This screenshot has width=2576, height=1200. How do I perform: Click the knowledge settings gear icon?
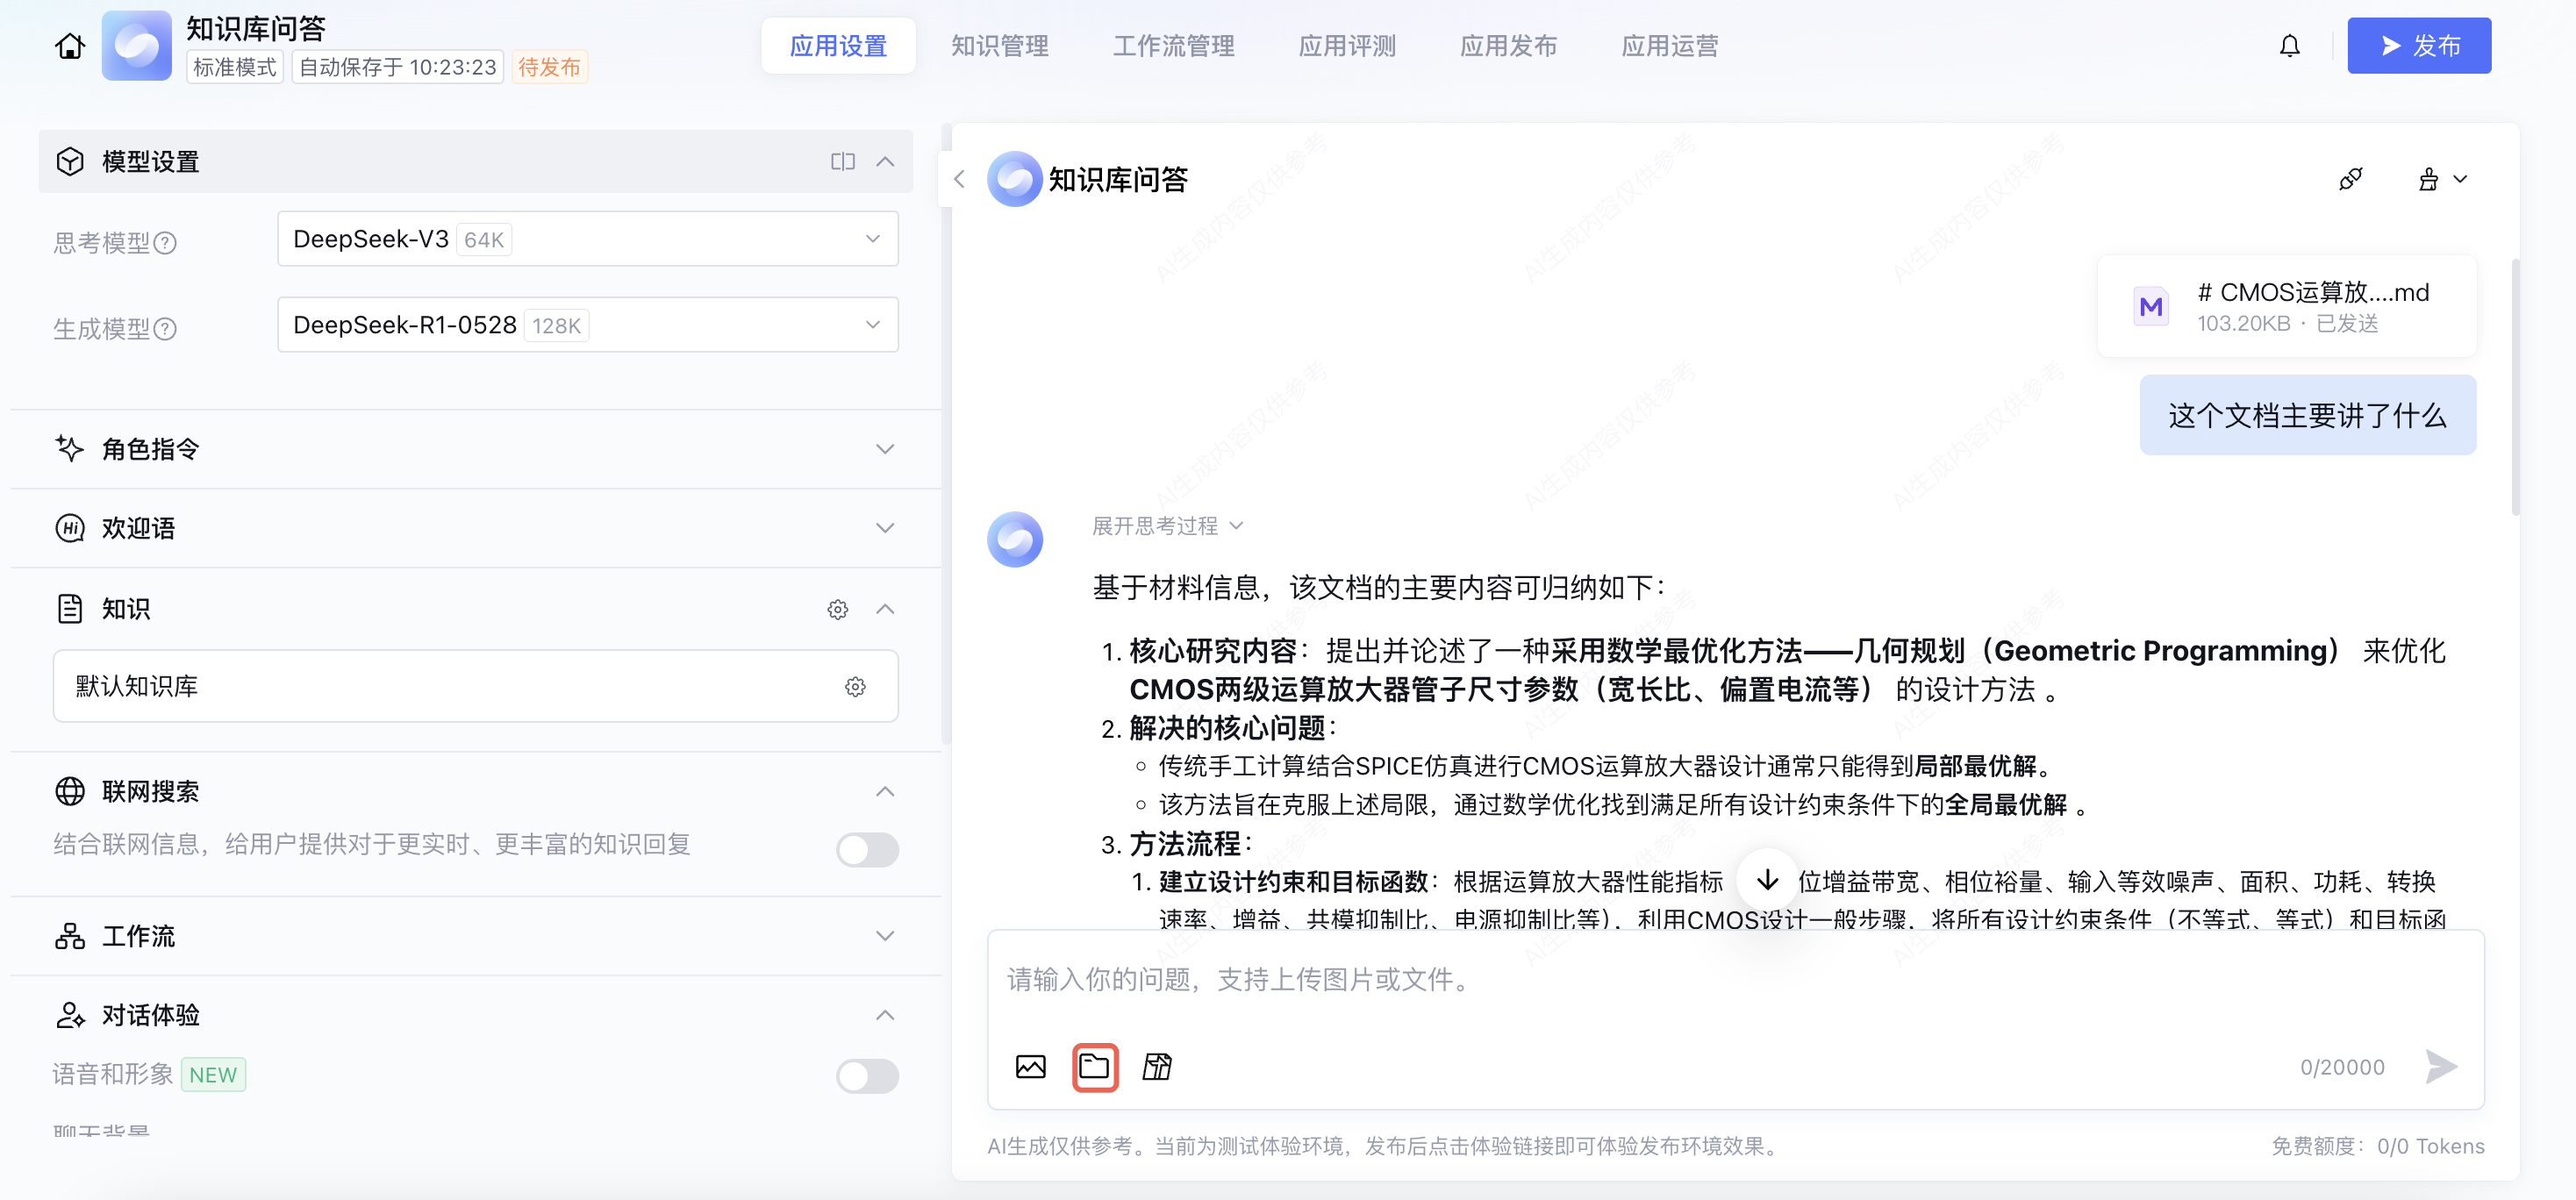[837, 609]
